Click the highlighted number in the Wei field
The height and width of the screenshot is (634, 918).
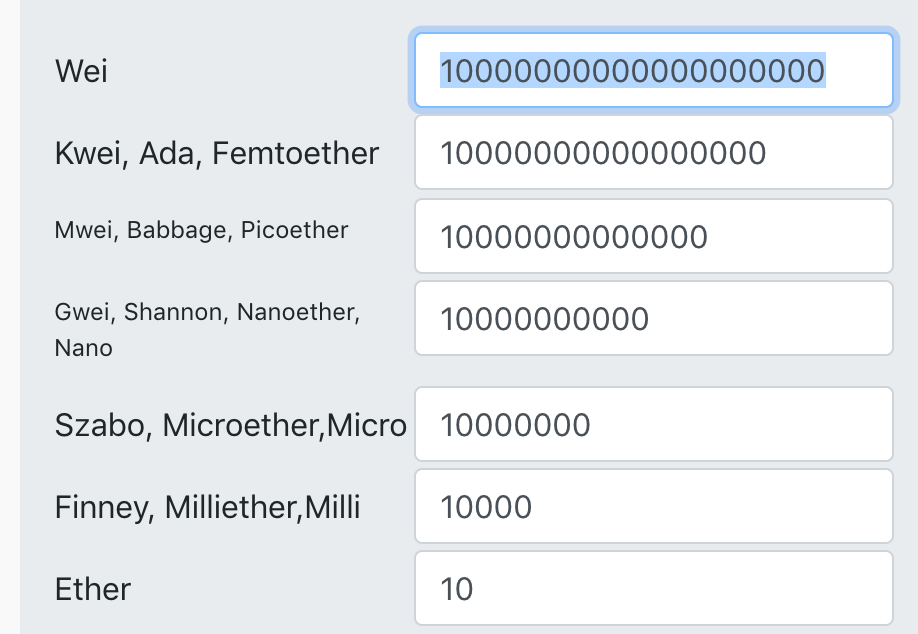(x=632, y=71)
